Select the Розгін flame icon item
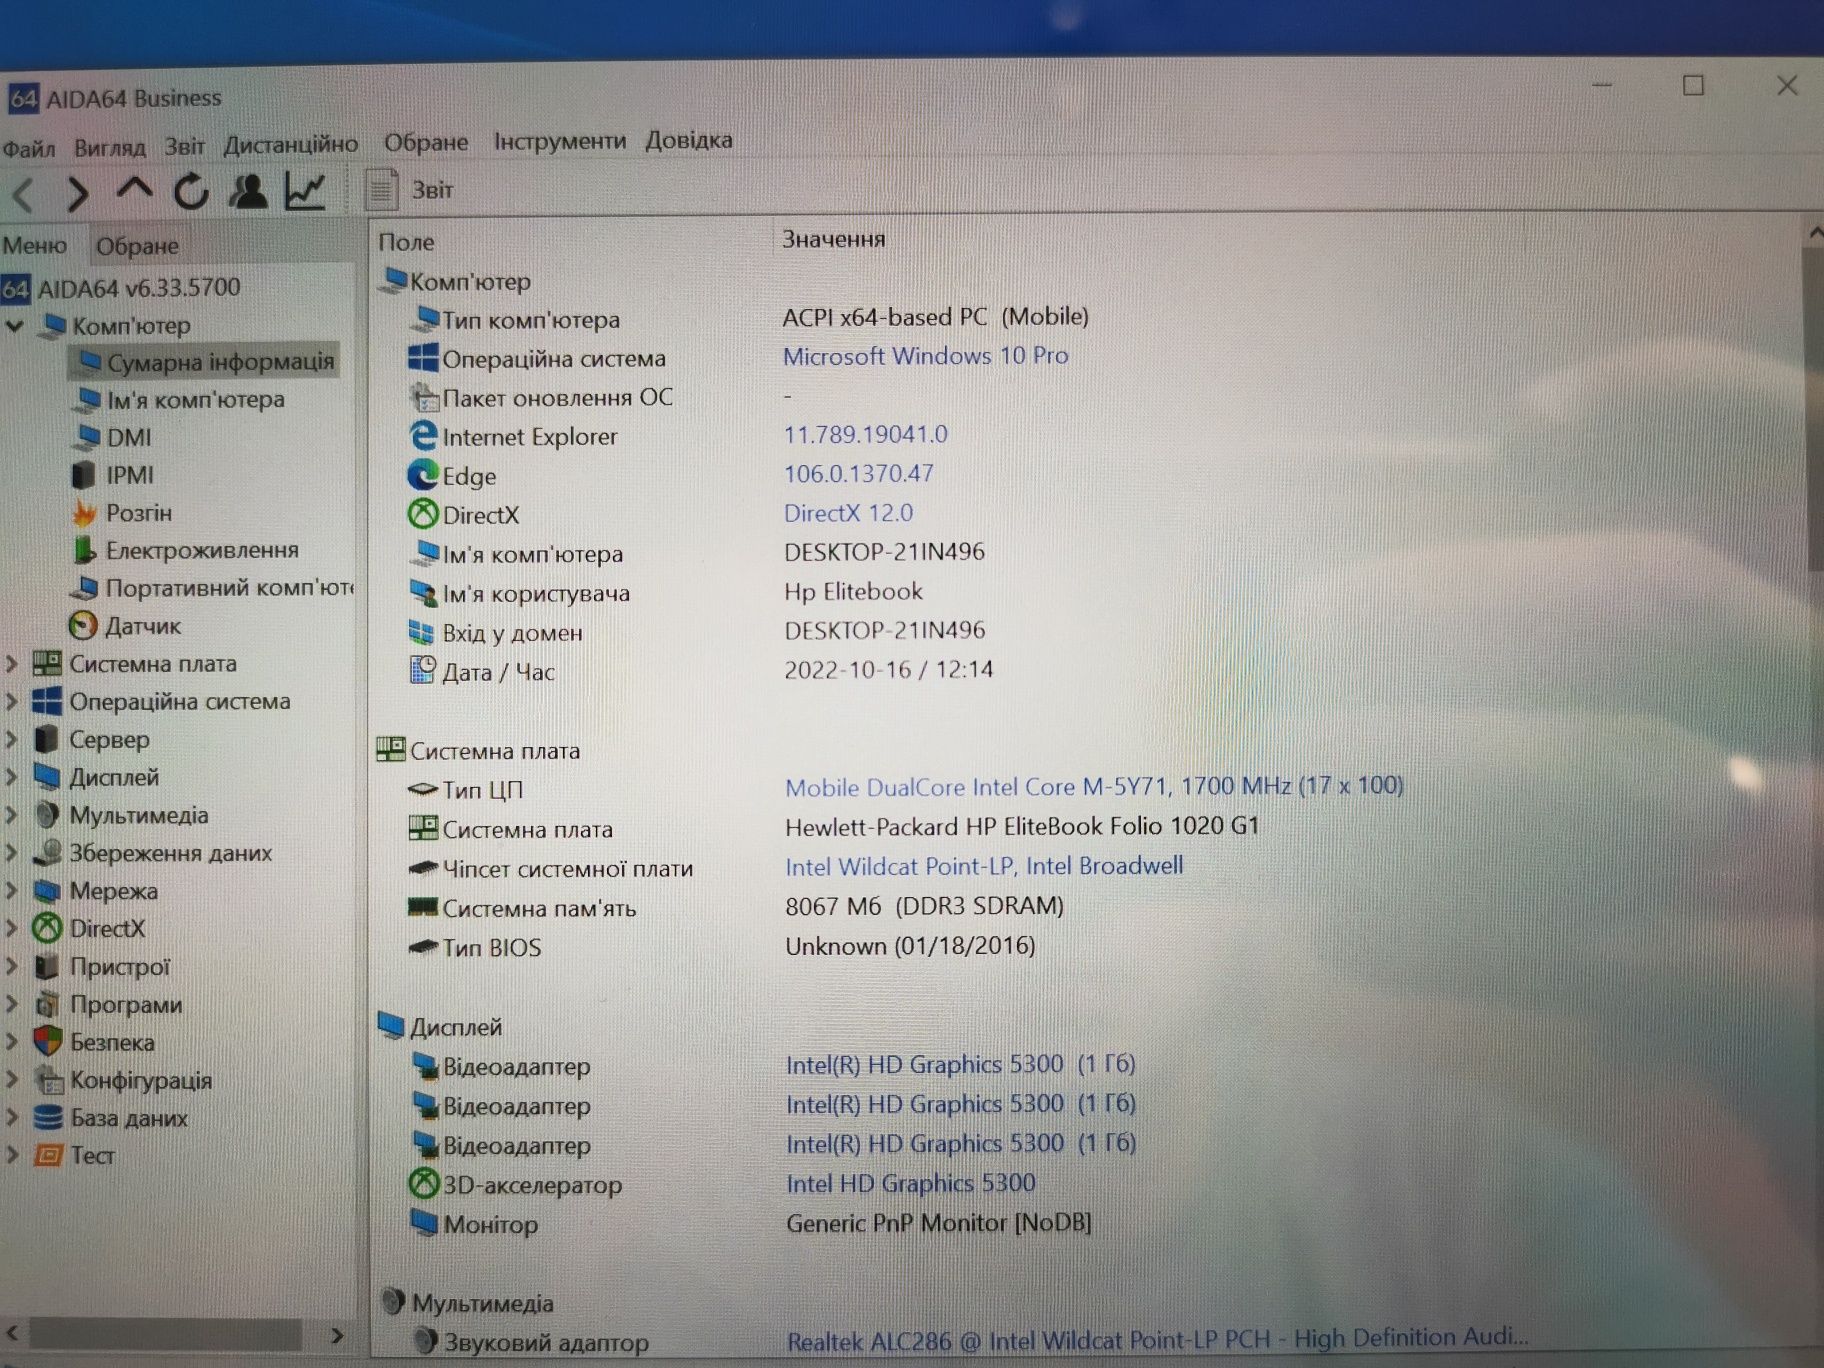1824x1368 pixels. pos(84,513)
